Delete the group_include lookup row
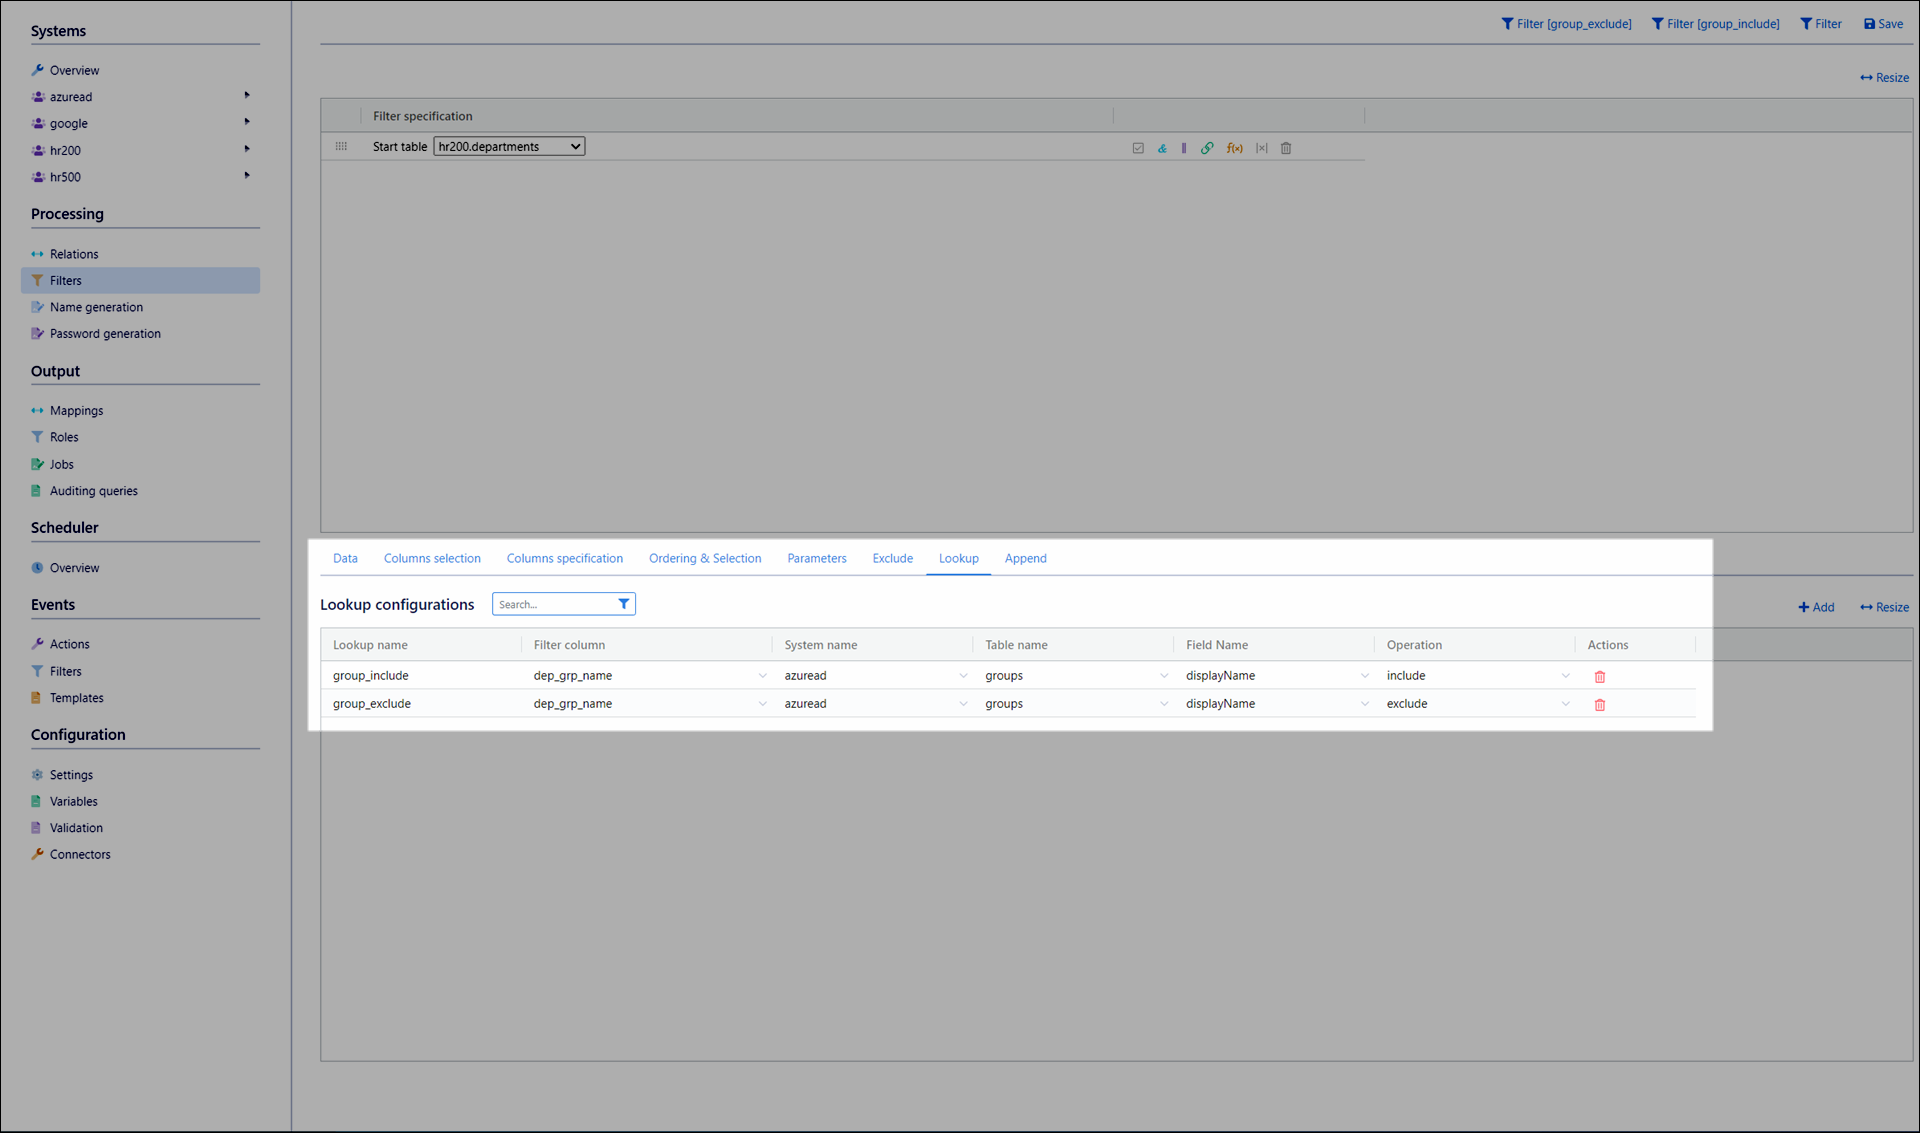 1600,677
